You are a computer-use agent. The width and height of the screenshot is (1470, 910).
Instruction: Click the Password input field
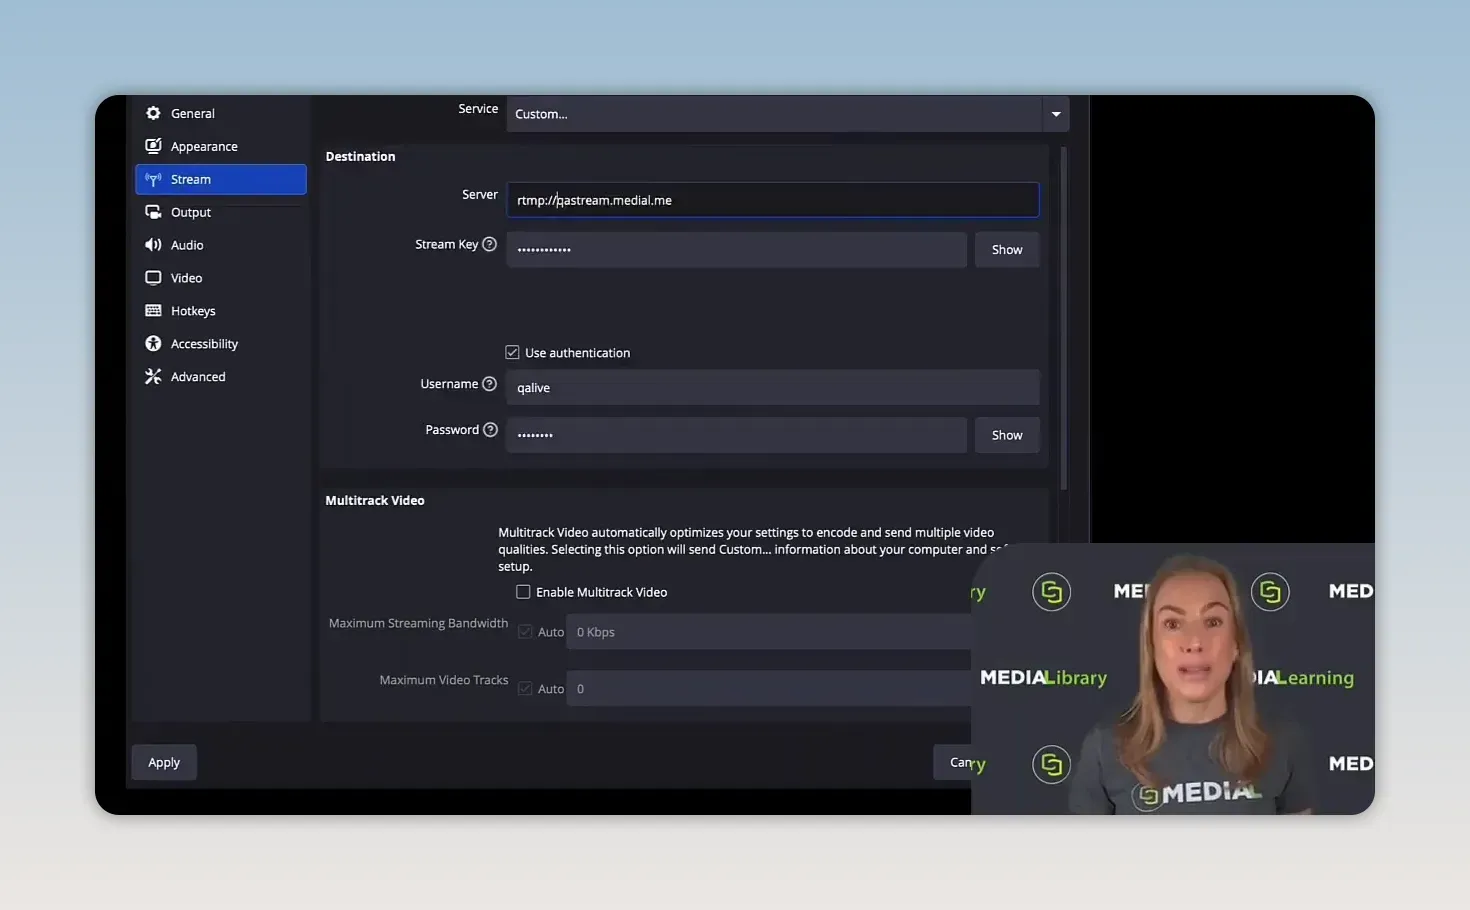pos(737,435)
